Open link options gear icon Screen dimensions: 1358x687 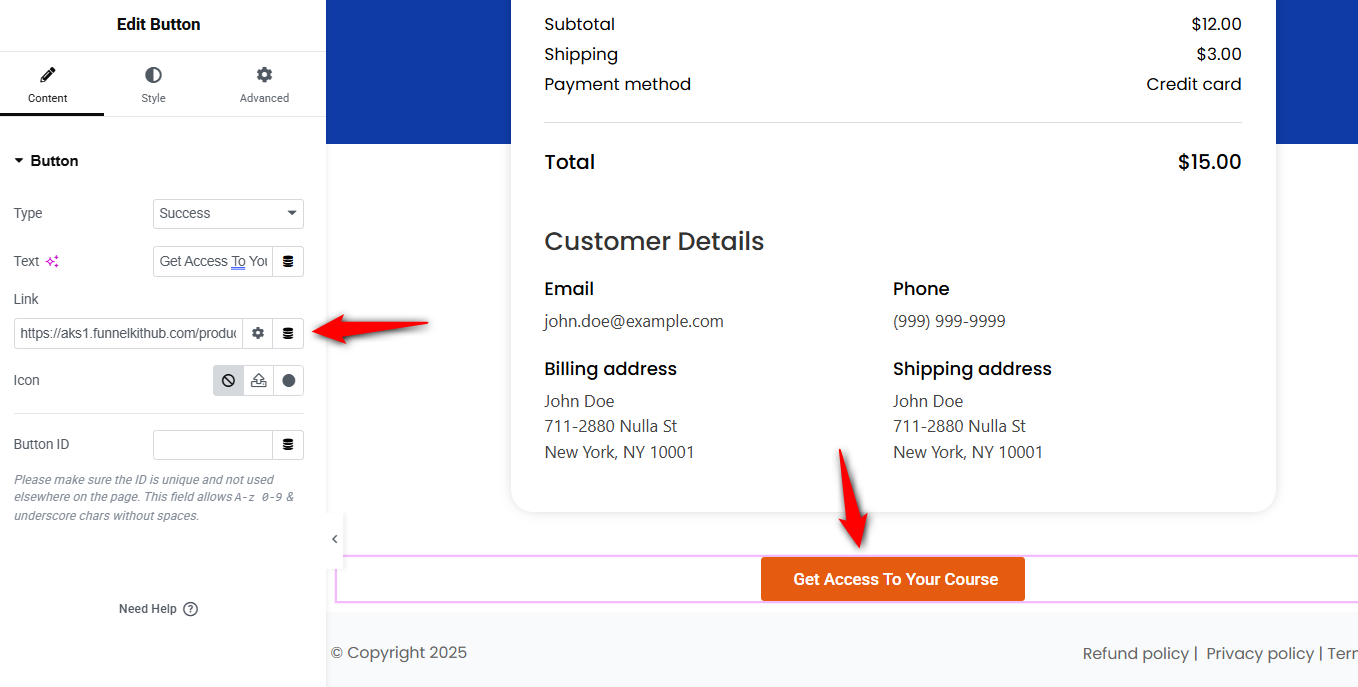tap(258, 333)
